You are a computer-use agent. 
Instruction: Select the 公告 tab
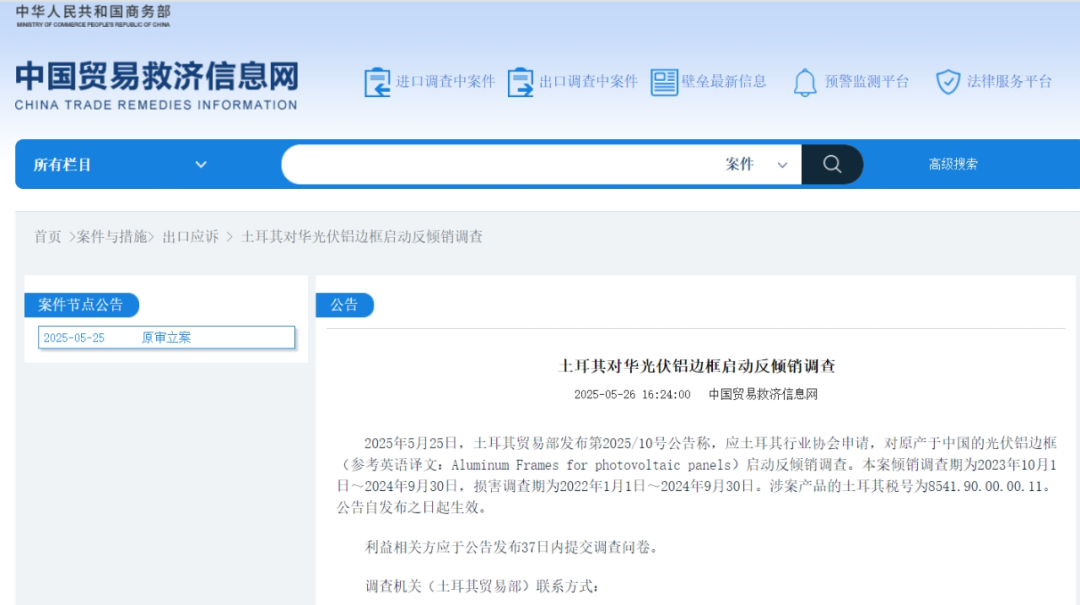tap(344, 305)
